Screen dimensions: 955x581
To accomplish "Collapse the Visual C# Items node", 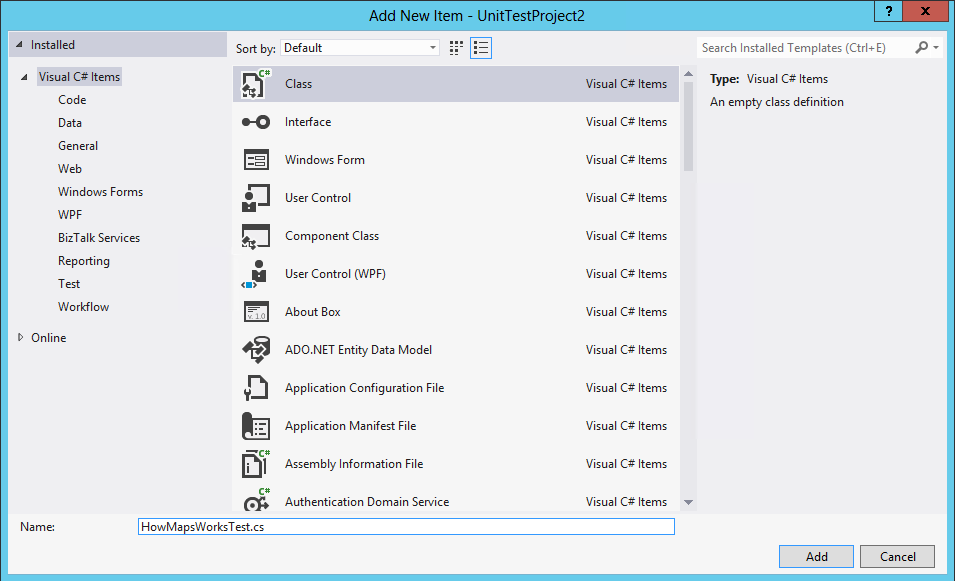I will pyautogui.click(x=24, y=77).
